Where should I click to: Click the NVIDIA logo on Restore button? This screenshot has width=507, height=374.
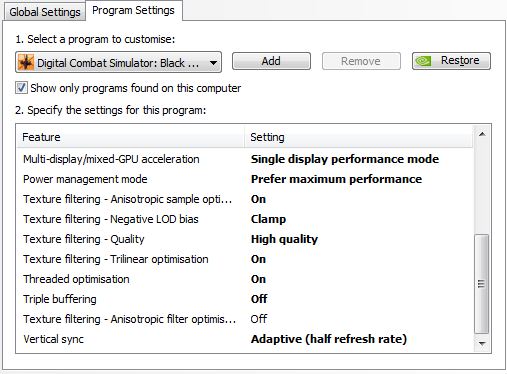(423, 61)
